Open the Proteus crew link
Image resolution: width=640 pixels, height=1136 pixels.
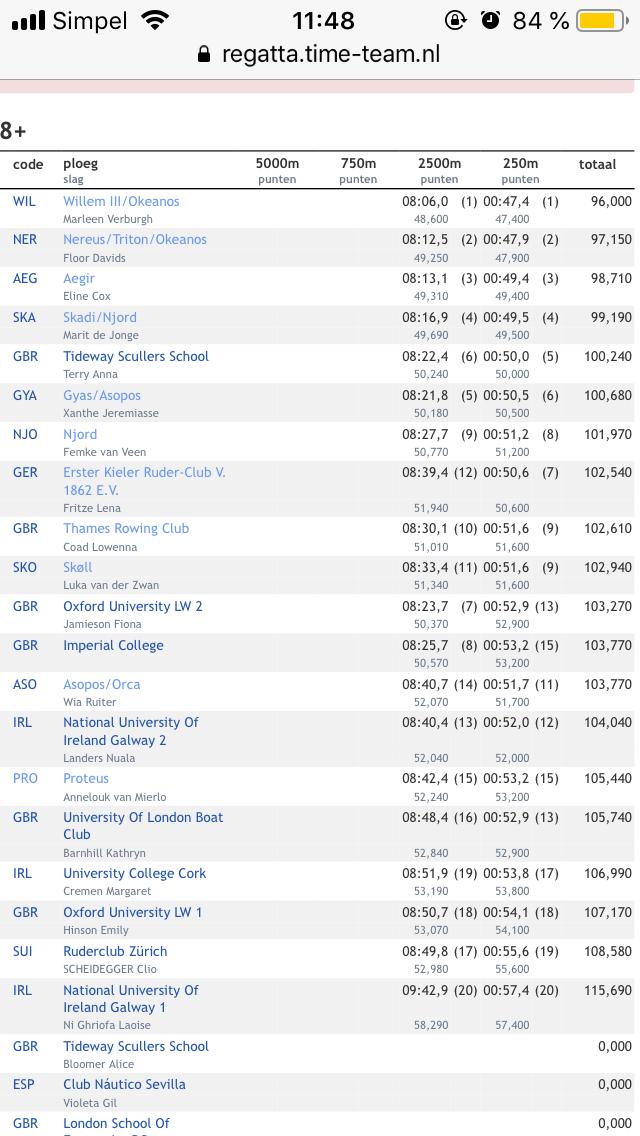pos(86,778)
